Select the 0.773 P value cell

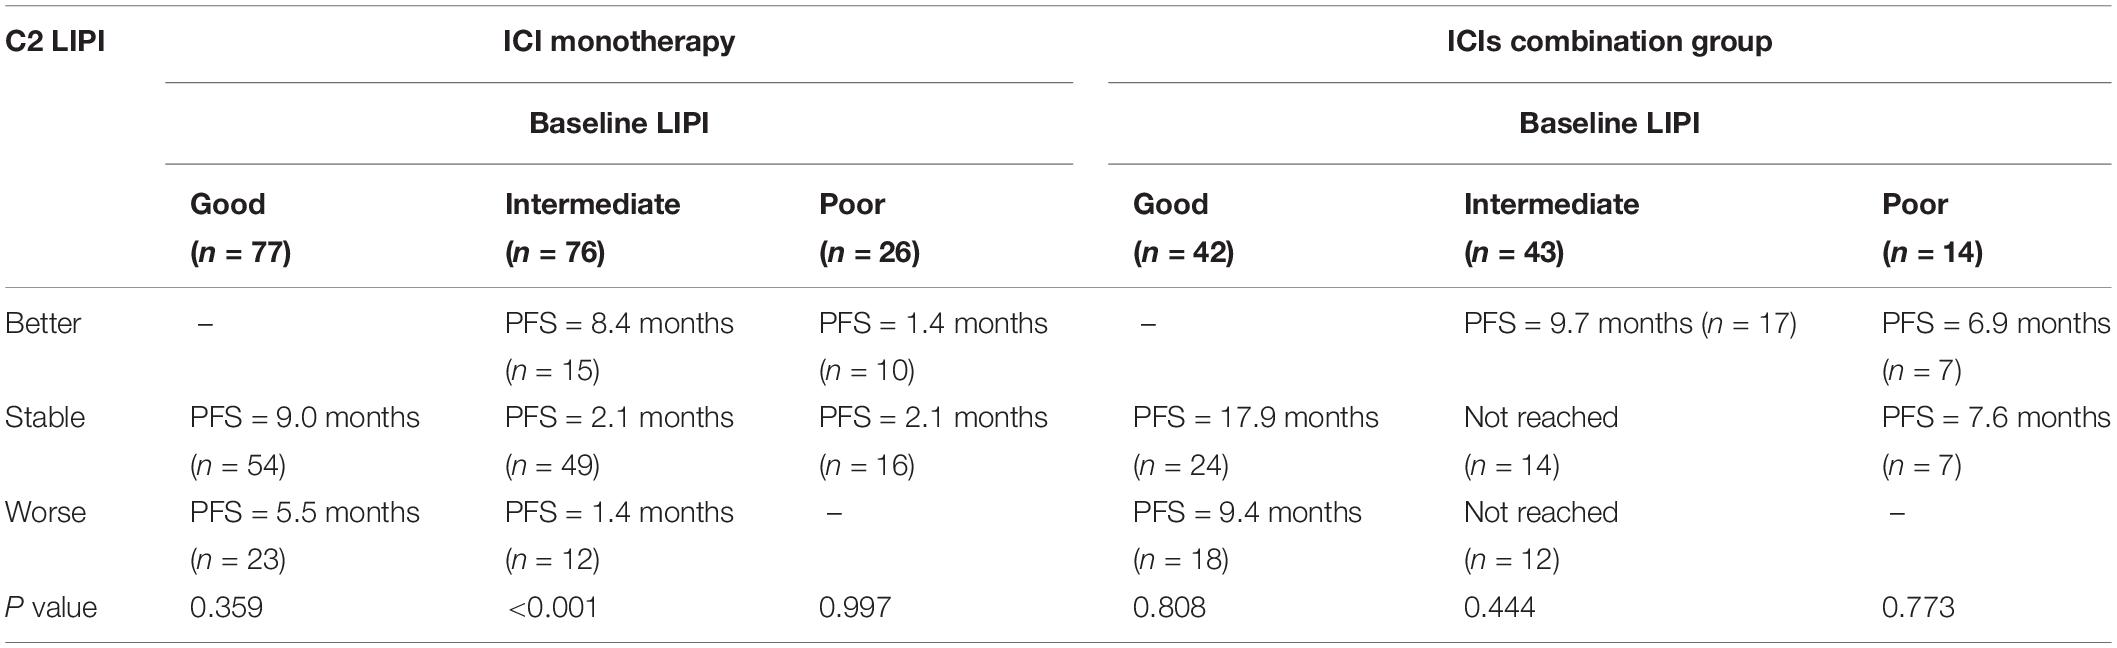click(x=1918, y=607)
